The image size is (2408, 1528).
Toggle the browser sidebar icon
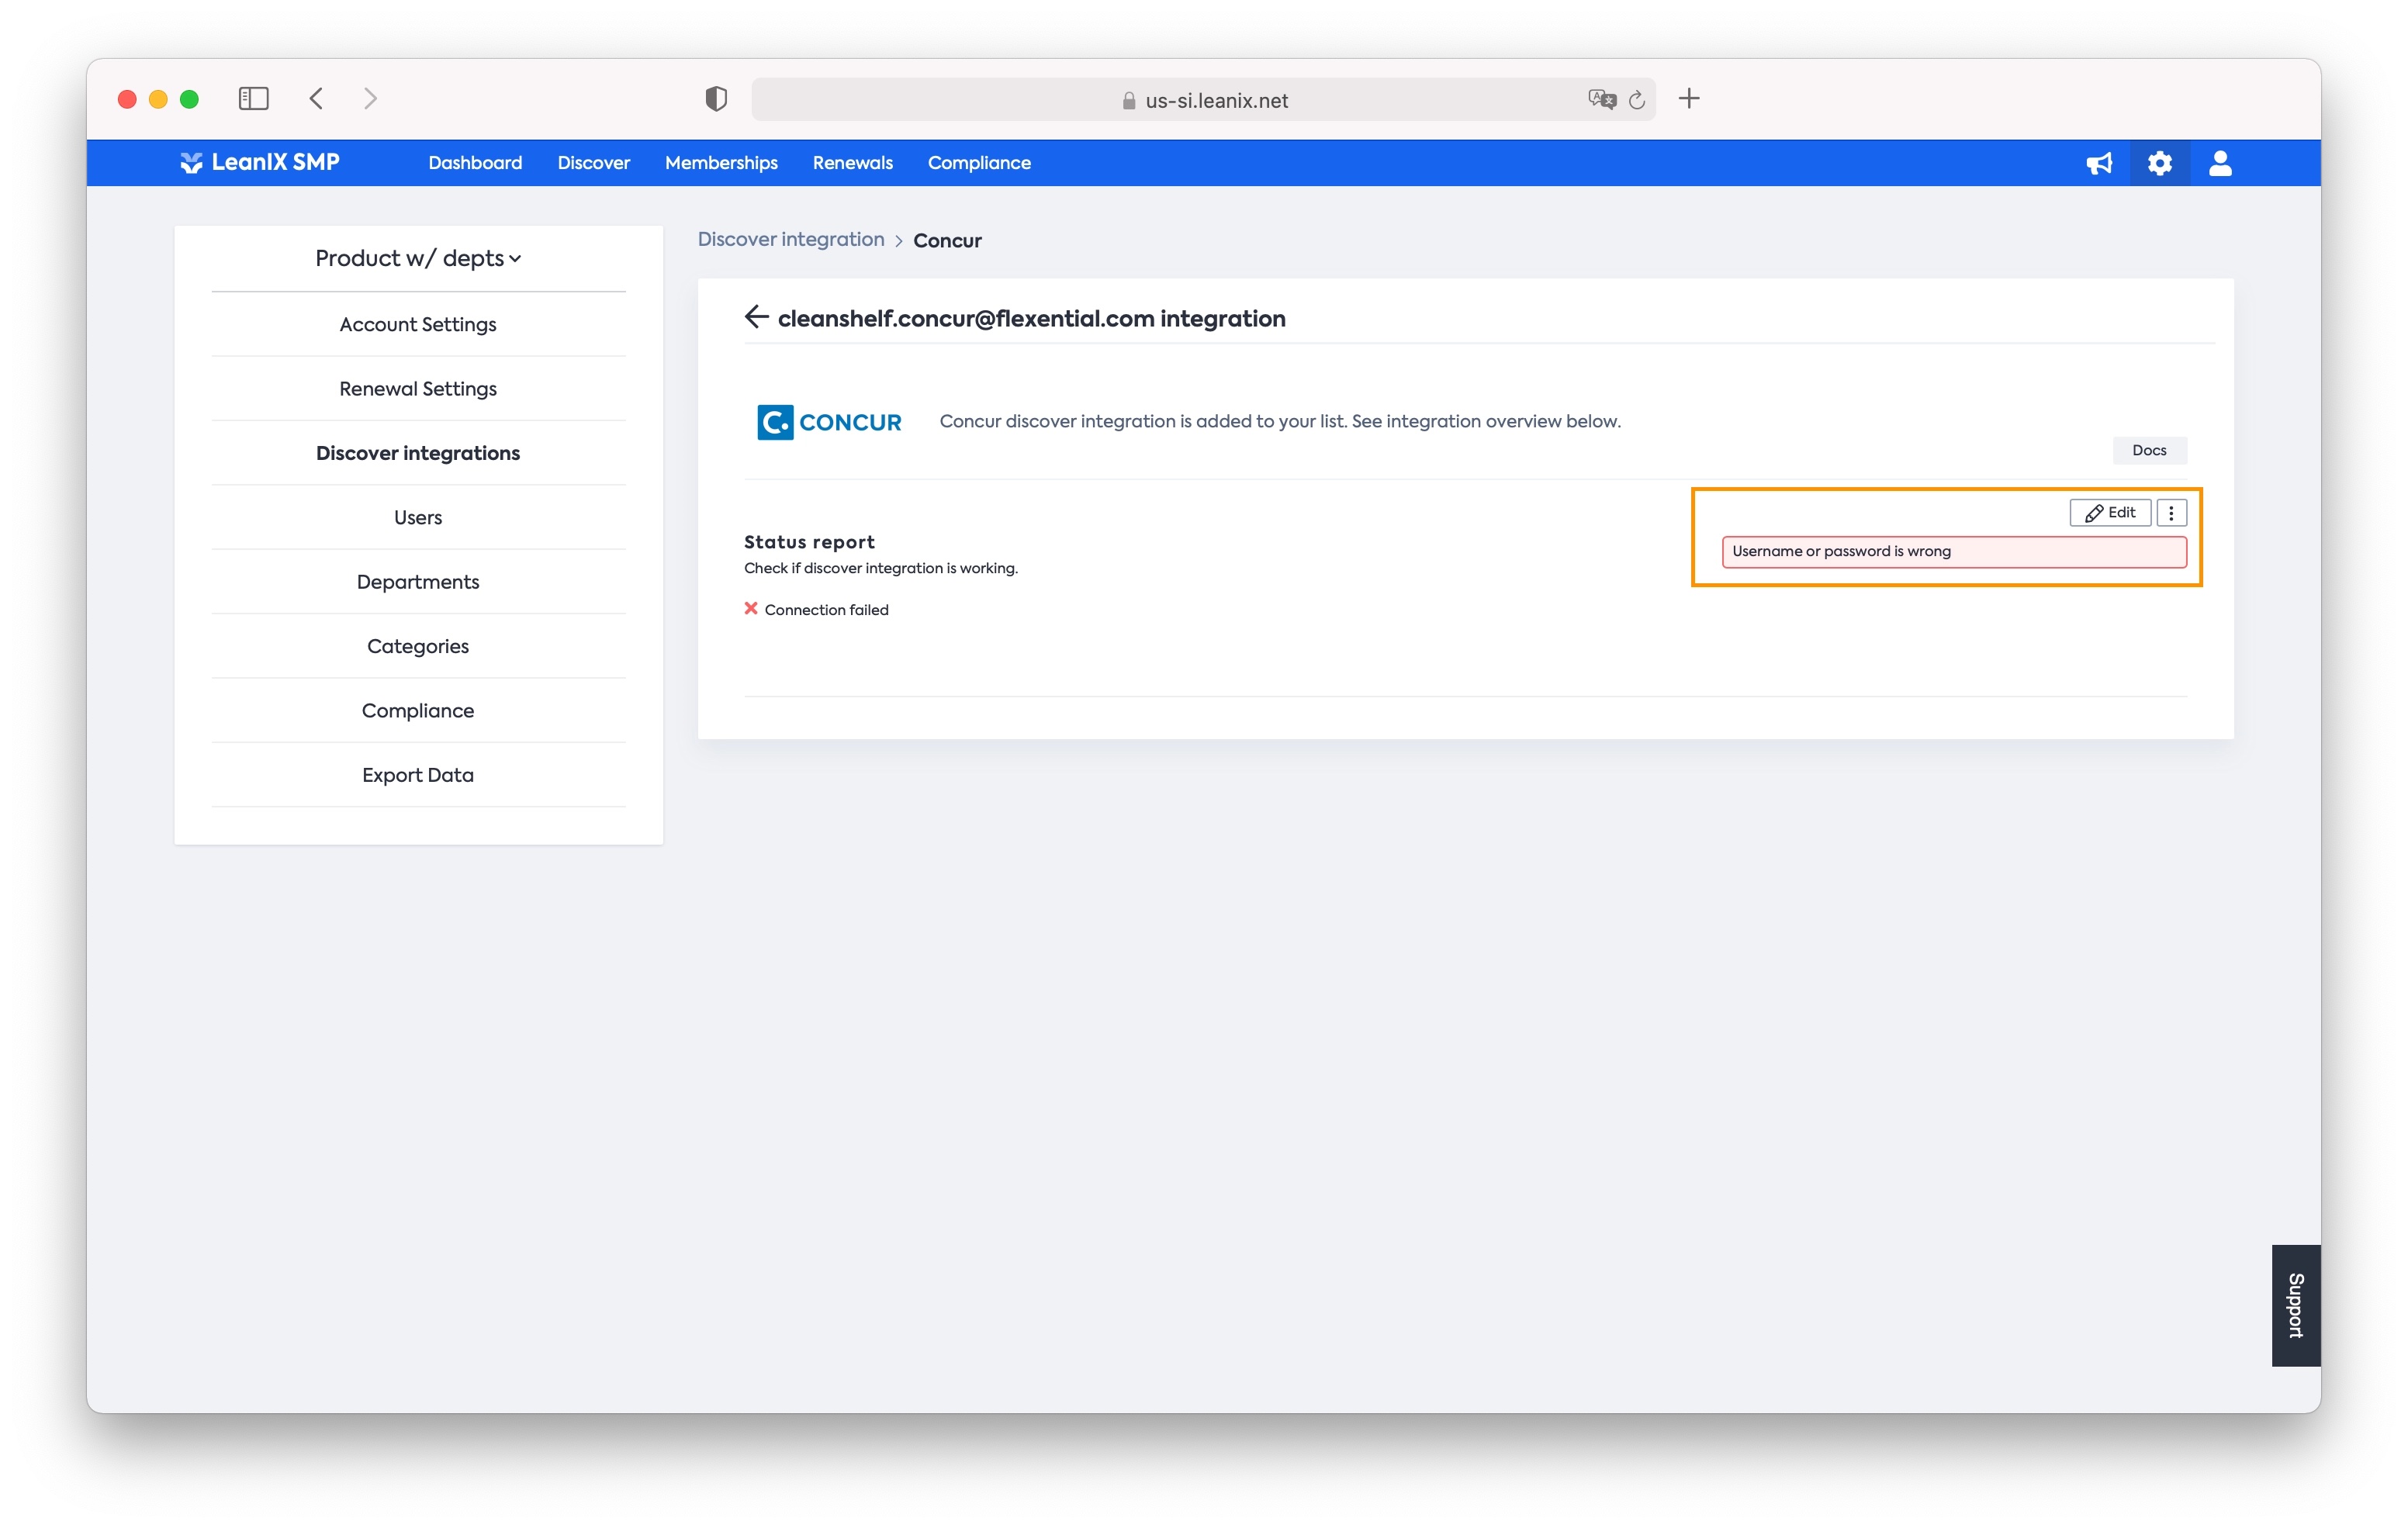(253, 98)
